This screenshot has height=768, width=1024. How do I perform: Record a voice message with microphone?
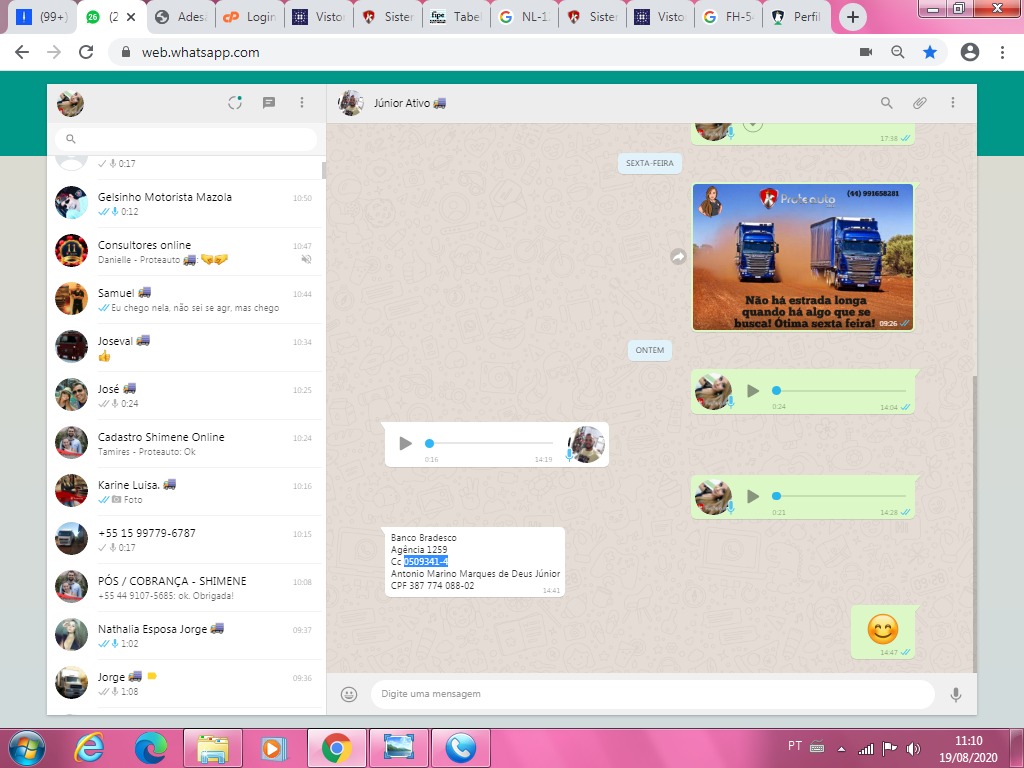(956, 694)
